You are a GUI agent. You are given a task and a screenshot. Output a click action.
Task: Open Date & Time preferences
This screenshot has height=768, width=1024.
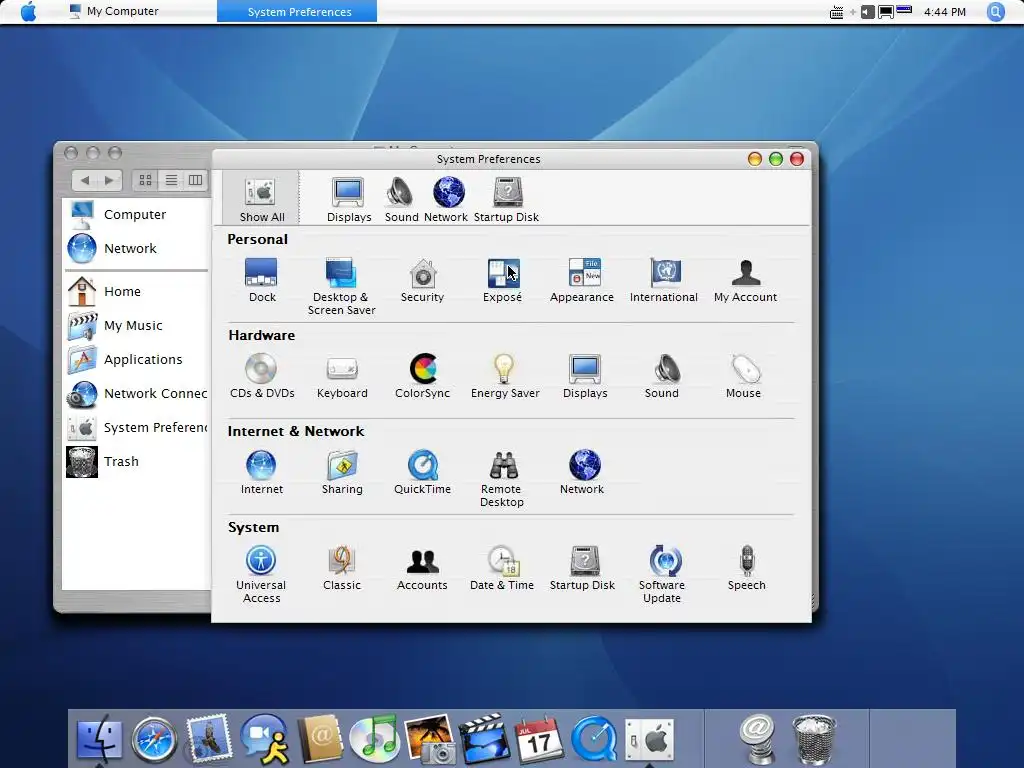point(502,568)
